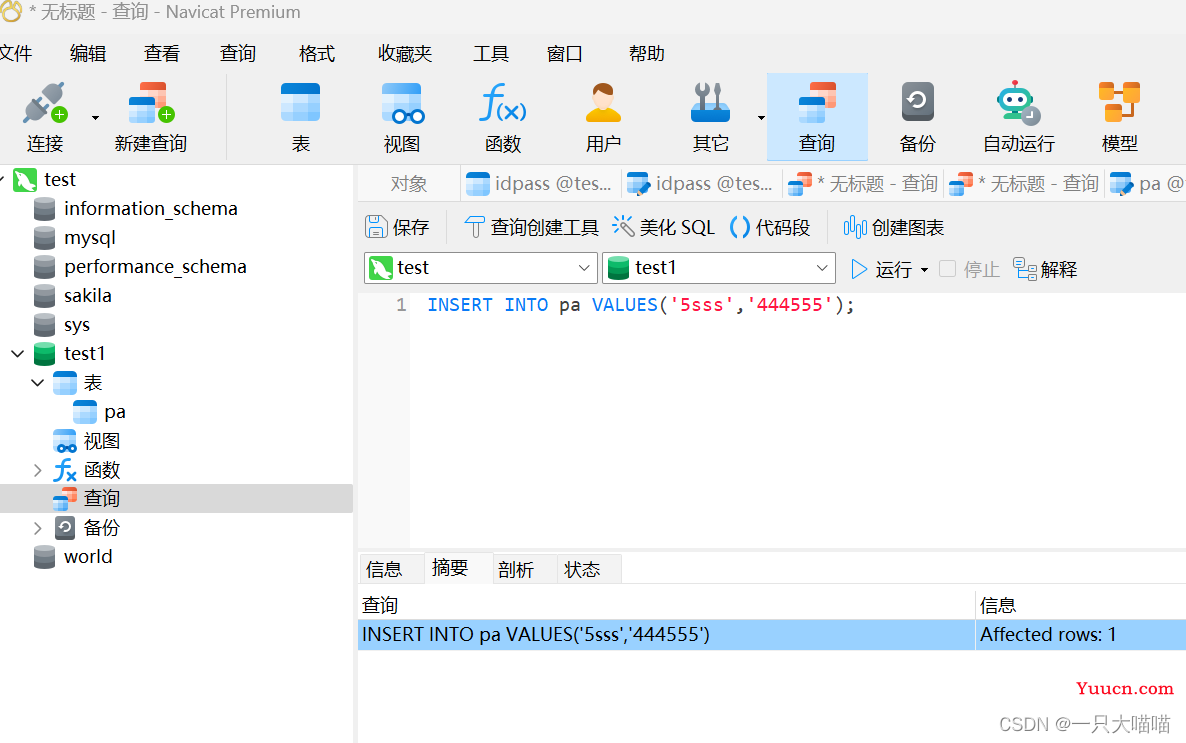Open the Table (表) toolbar icon
The height and width of the screenshot is (743, 1186).
click(x=300, y=103)
